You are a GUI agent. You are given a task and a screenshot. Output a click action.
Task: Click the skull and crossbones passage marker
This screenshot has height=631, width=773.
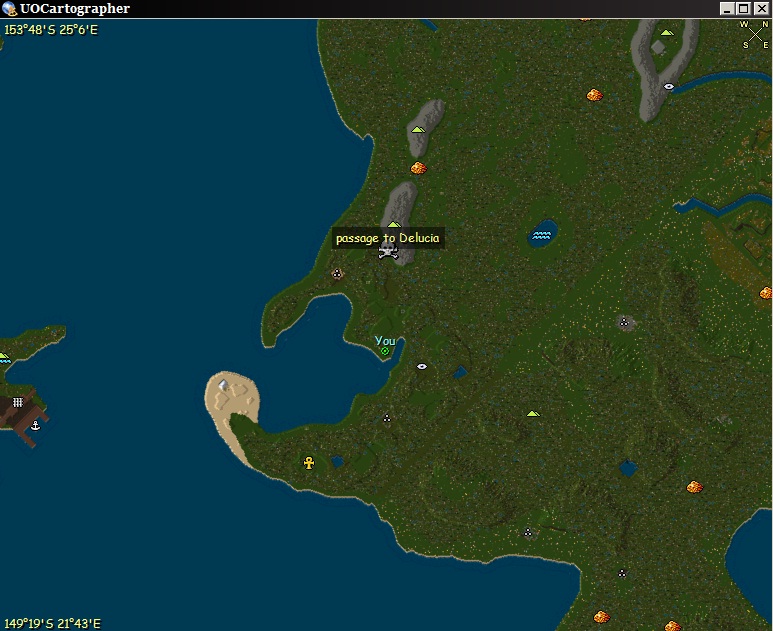click(388, 251)
